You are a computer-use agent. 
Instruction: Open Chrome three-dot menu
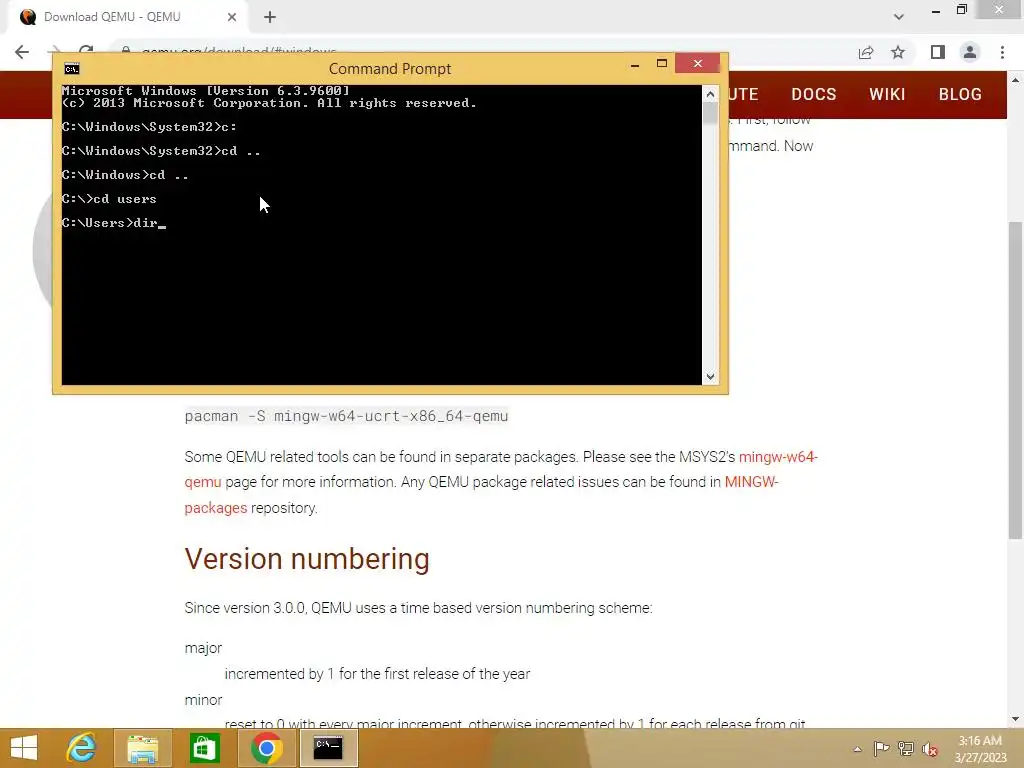pos(1002,52)
